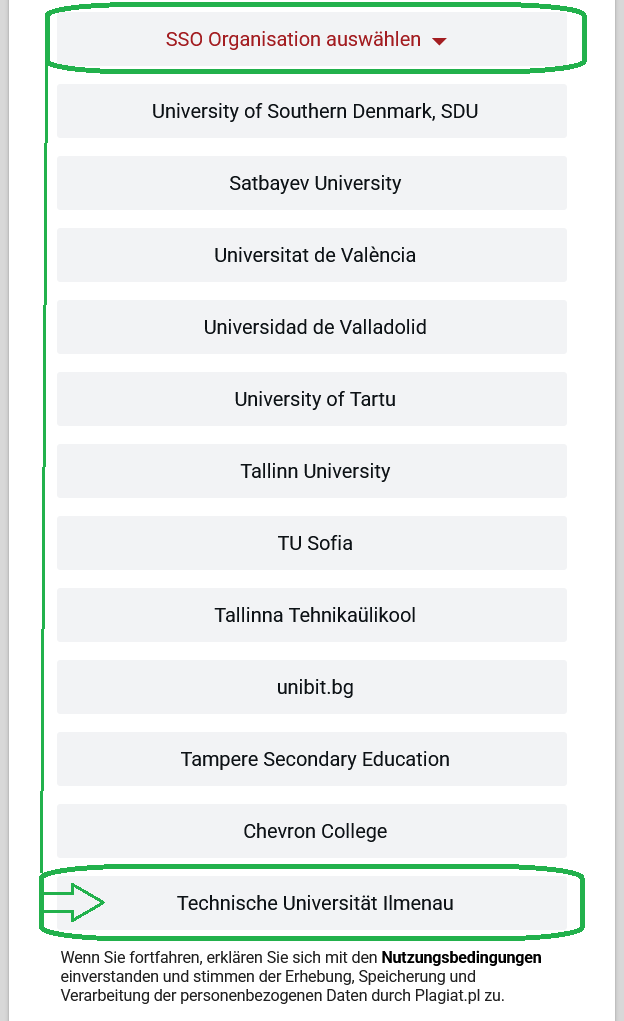This screenshot has height=1021, width=624.
Task: Open the Nutzungsbedingungen link
Action: [461, 957]
